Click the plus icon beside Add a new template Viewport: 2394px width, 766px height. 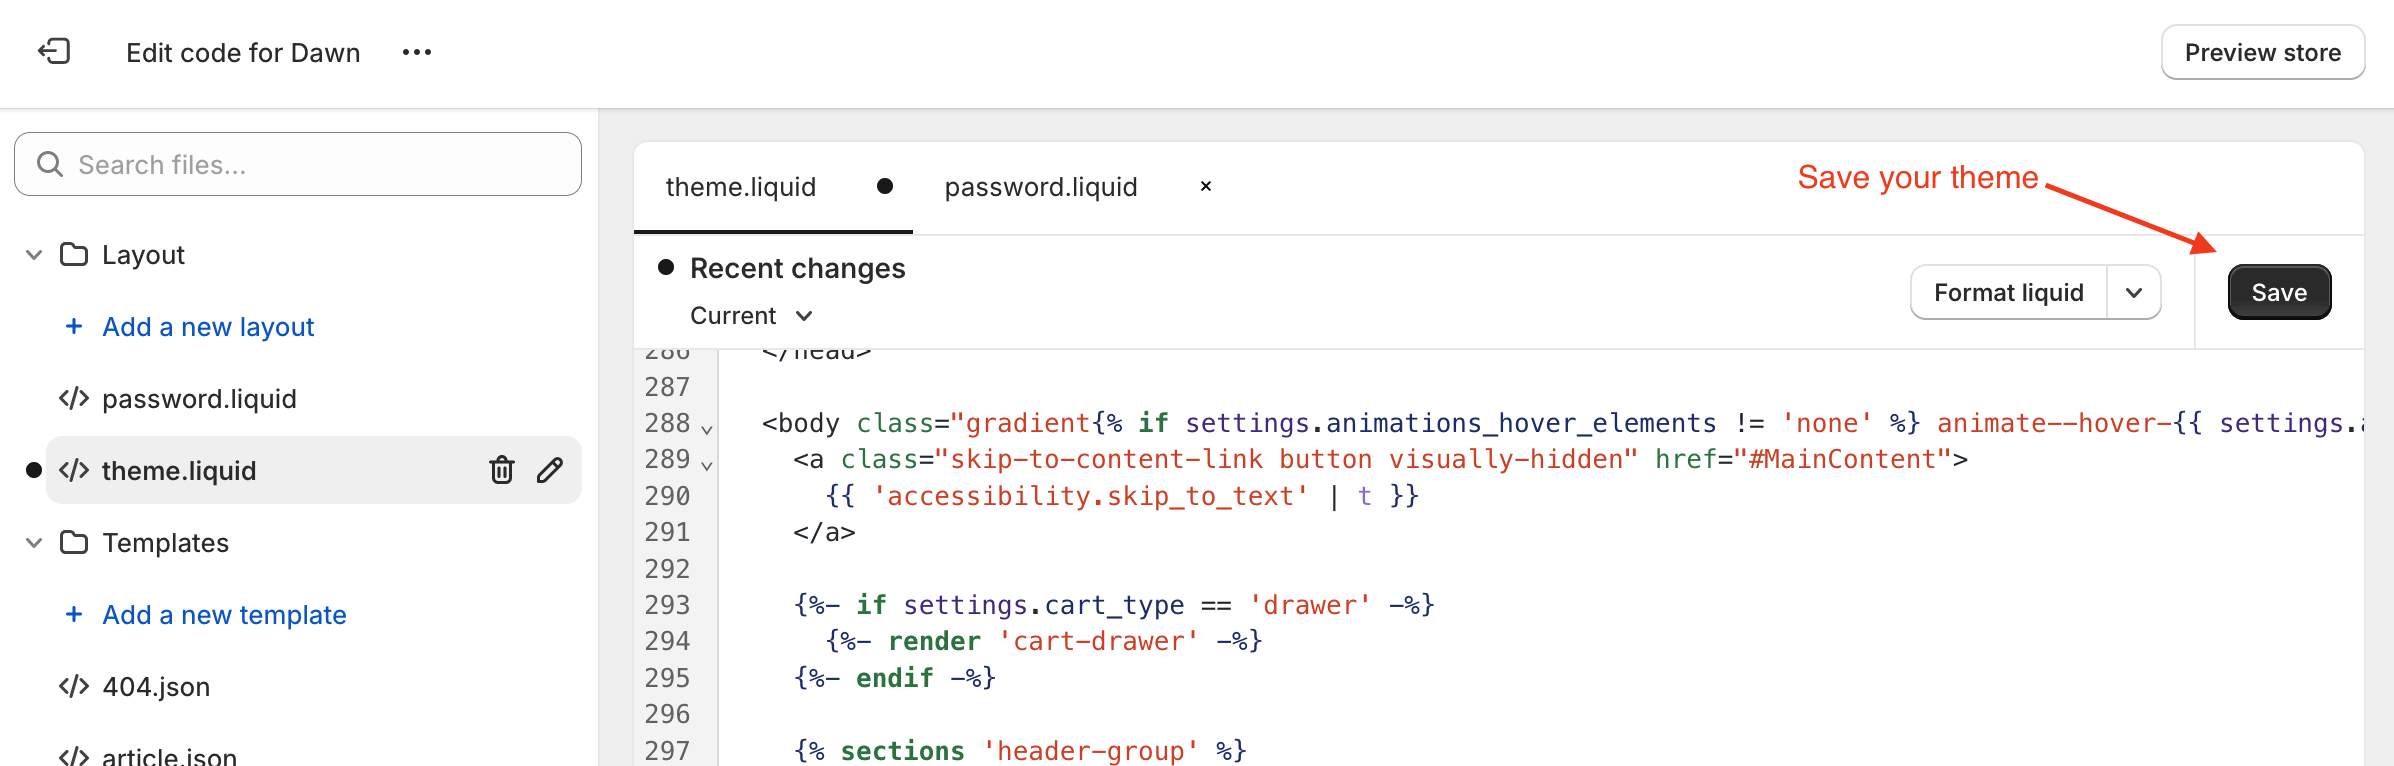[x=74, y=614]
